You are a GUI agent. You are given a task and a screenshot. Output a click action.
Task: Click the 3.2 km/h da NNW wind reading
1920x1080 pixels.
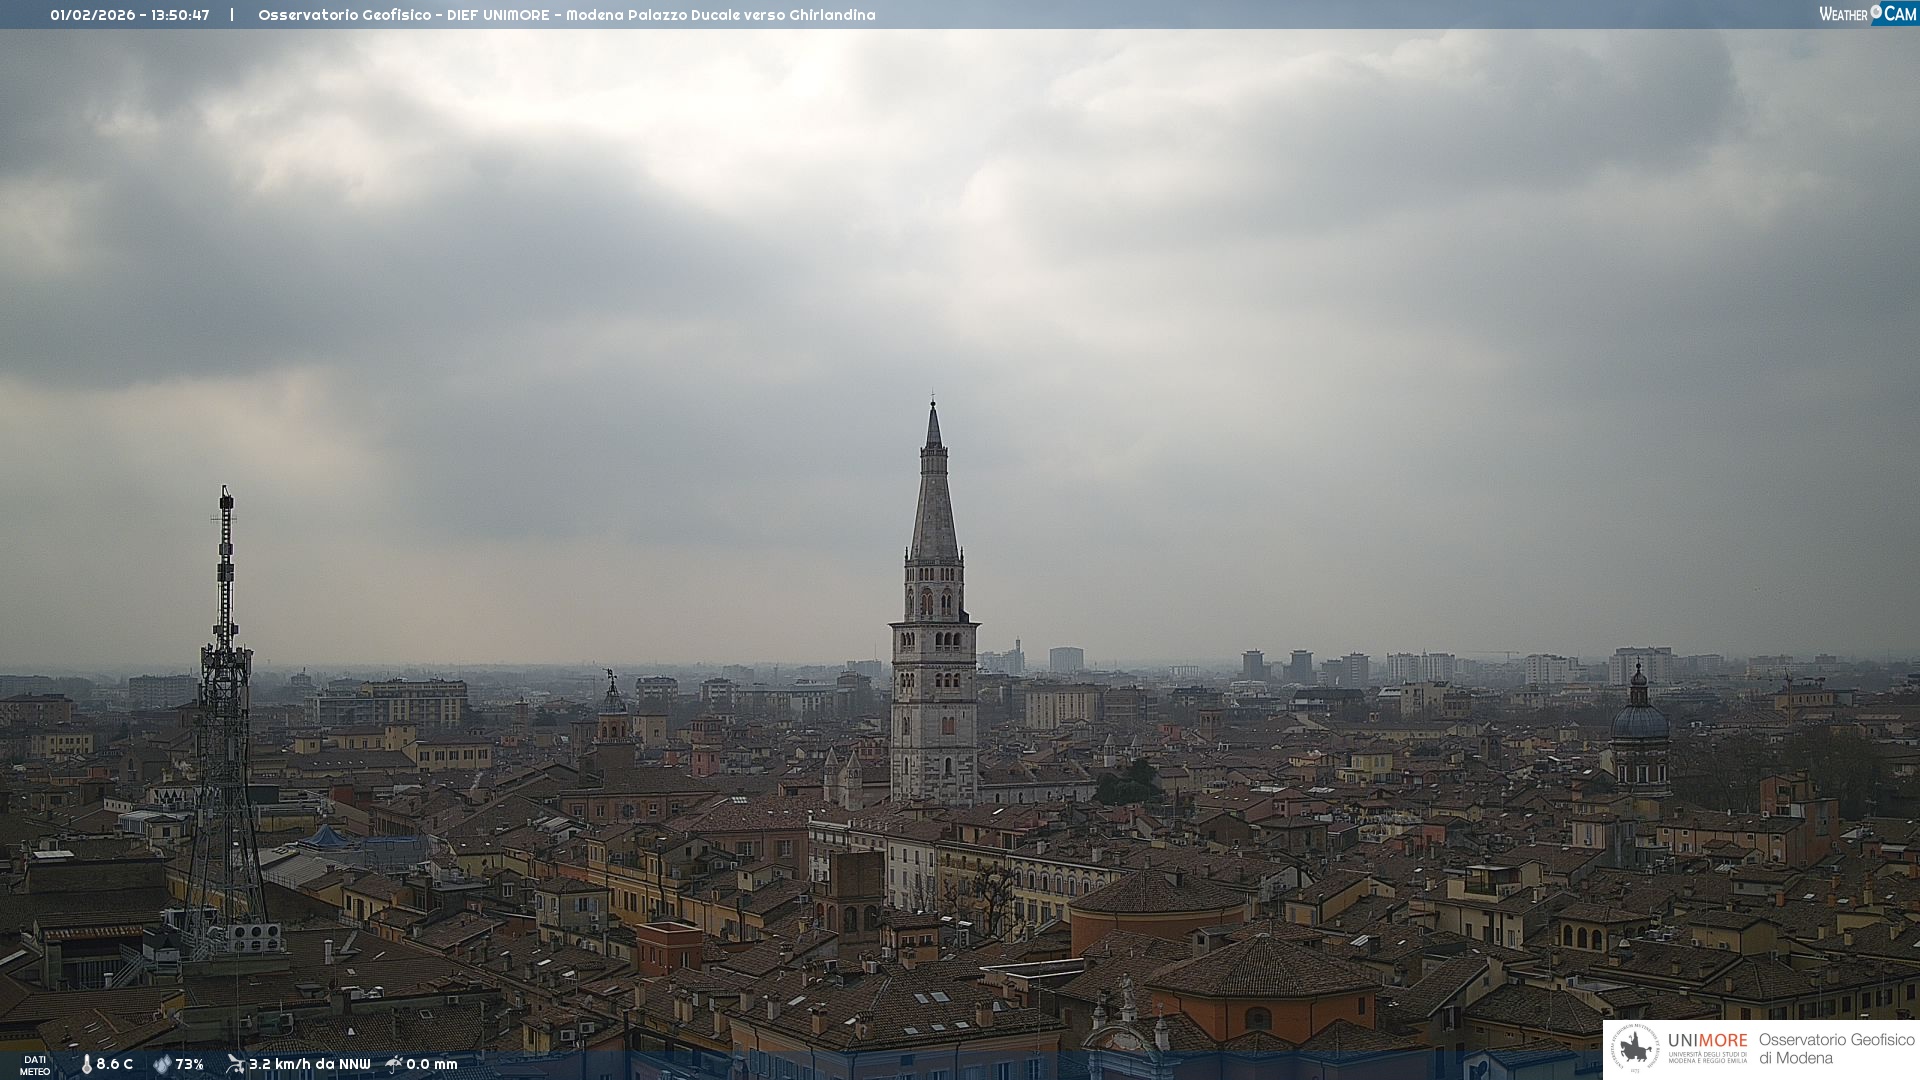click(x=309, y=1064)
